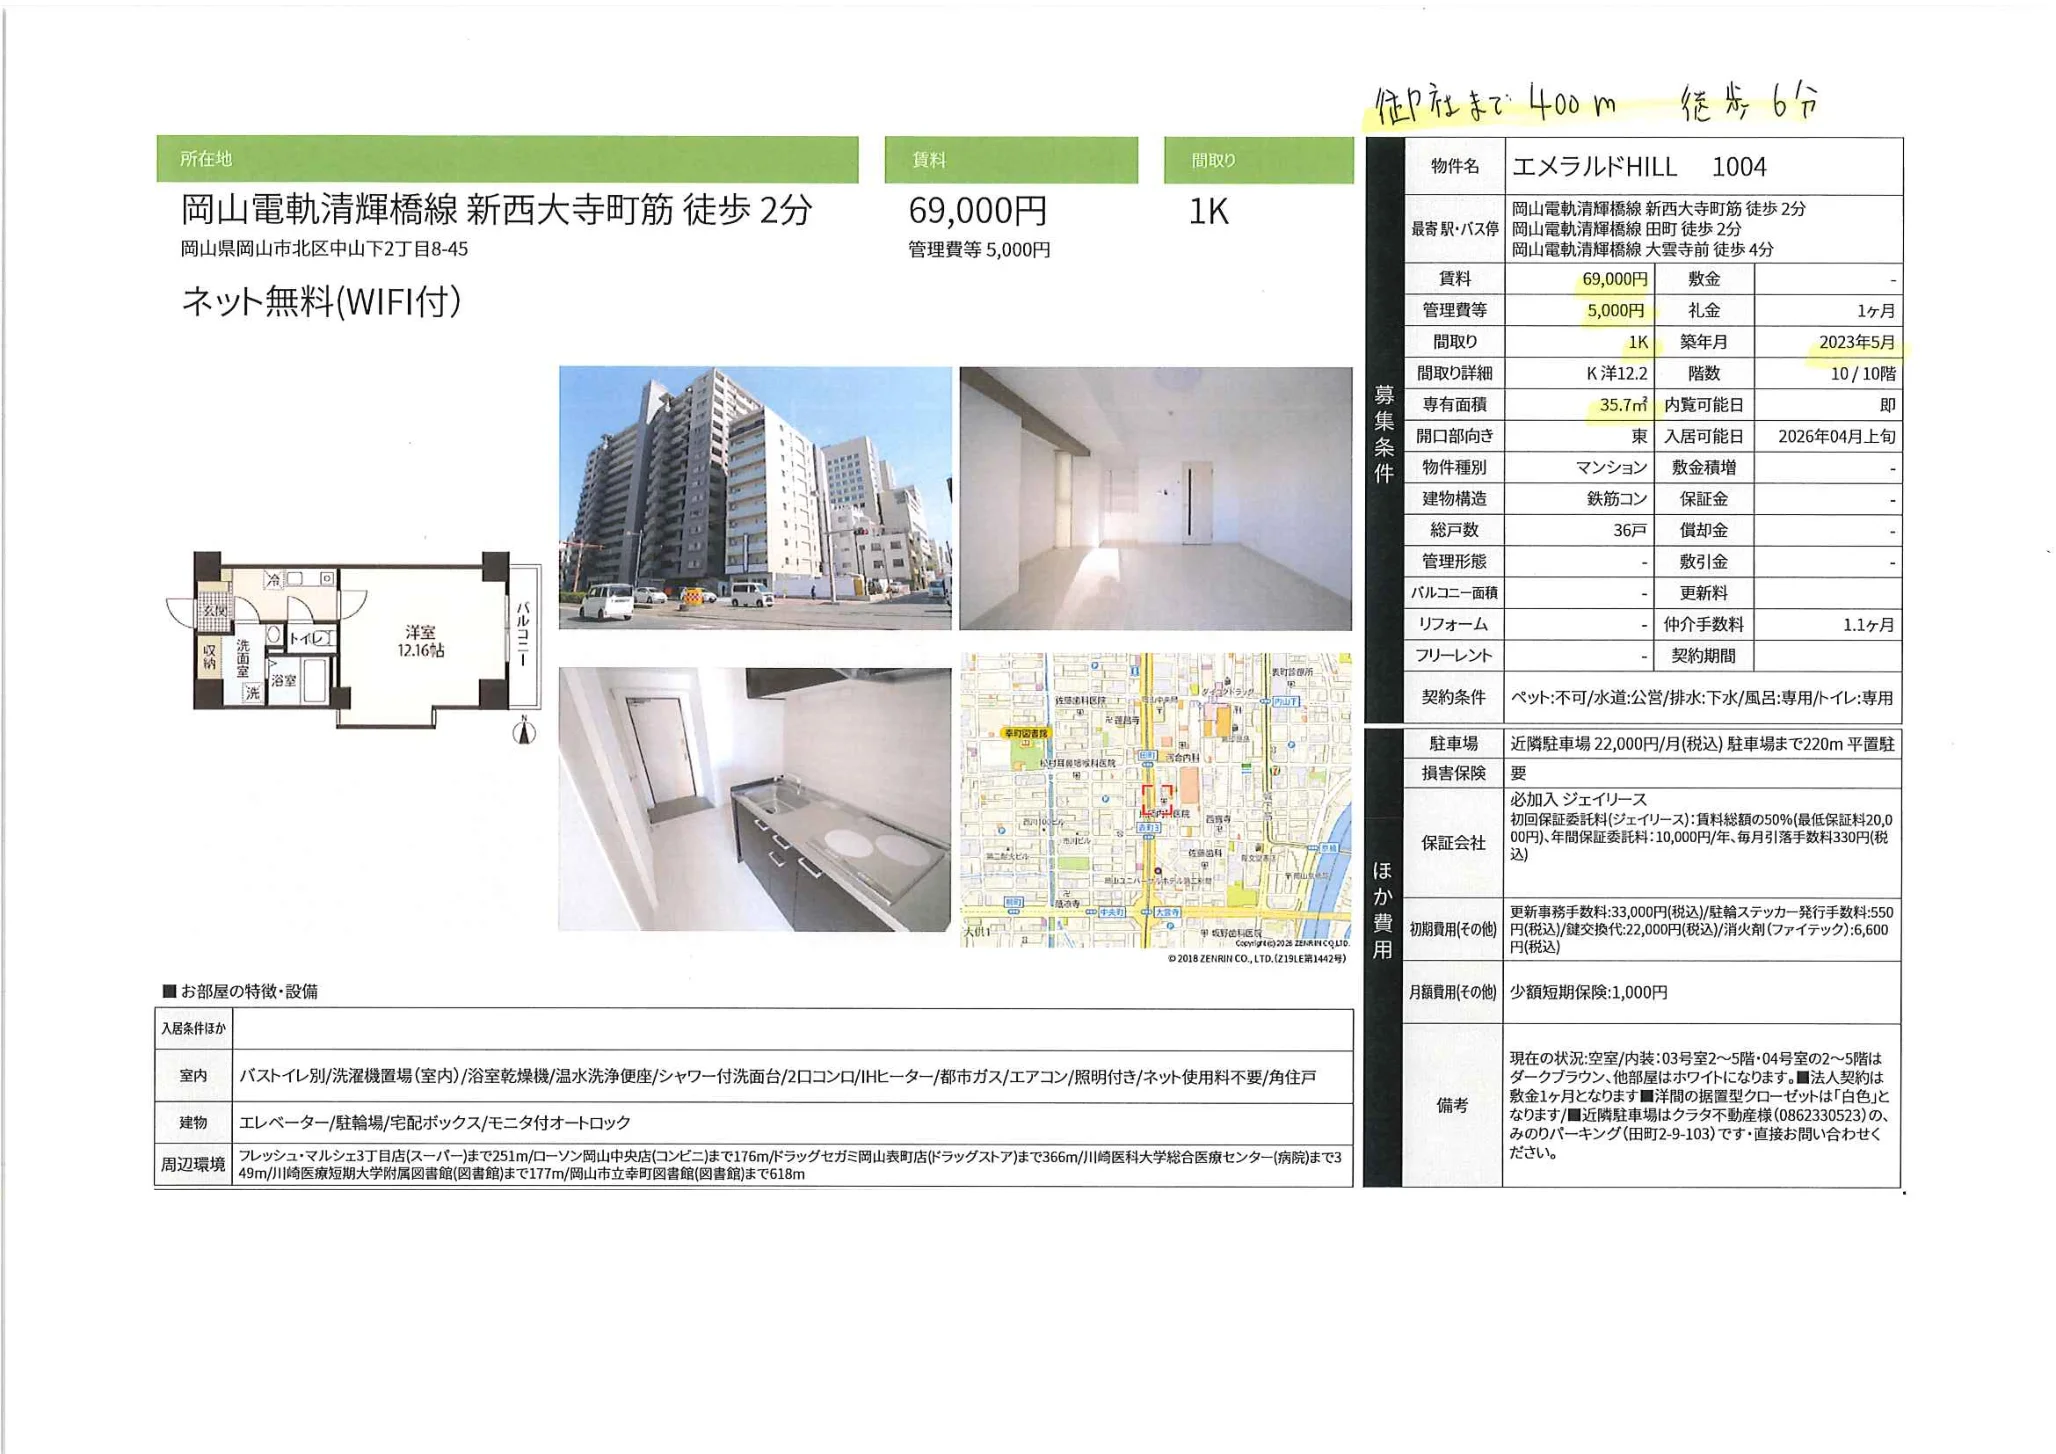Click the north compass icon under floor plan
Viewport: 2056px width, 1454px height.
(523, 731)
